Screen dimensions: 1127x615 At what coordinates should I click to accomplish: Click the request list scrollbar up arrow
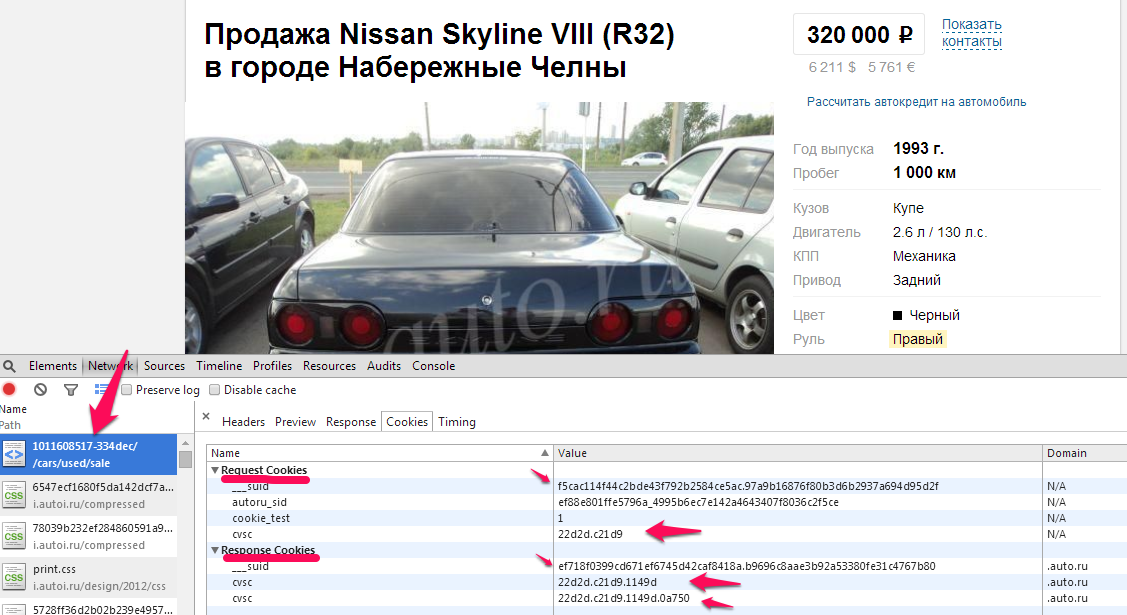click(185, 443)
